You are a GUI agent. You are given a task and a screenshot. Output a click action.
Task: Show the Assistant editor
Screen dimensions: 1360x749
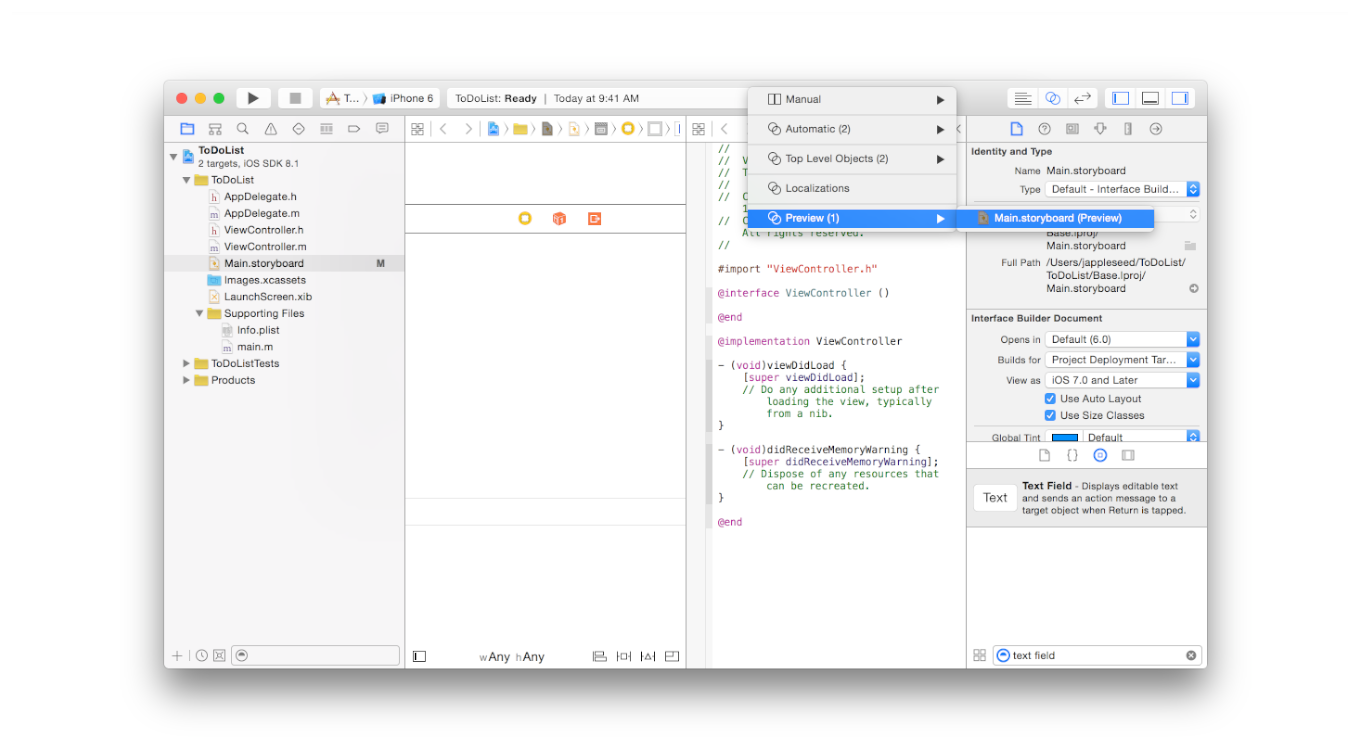[x=1052, y=98]
